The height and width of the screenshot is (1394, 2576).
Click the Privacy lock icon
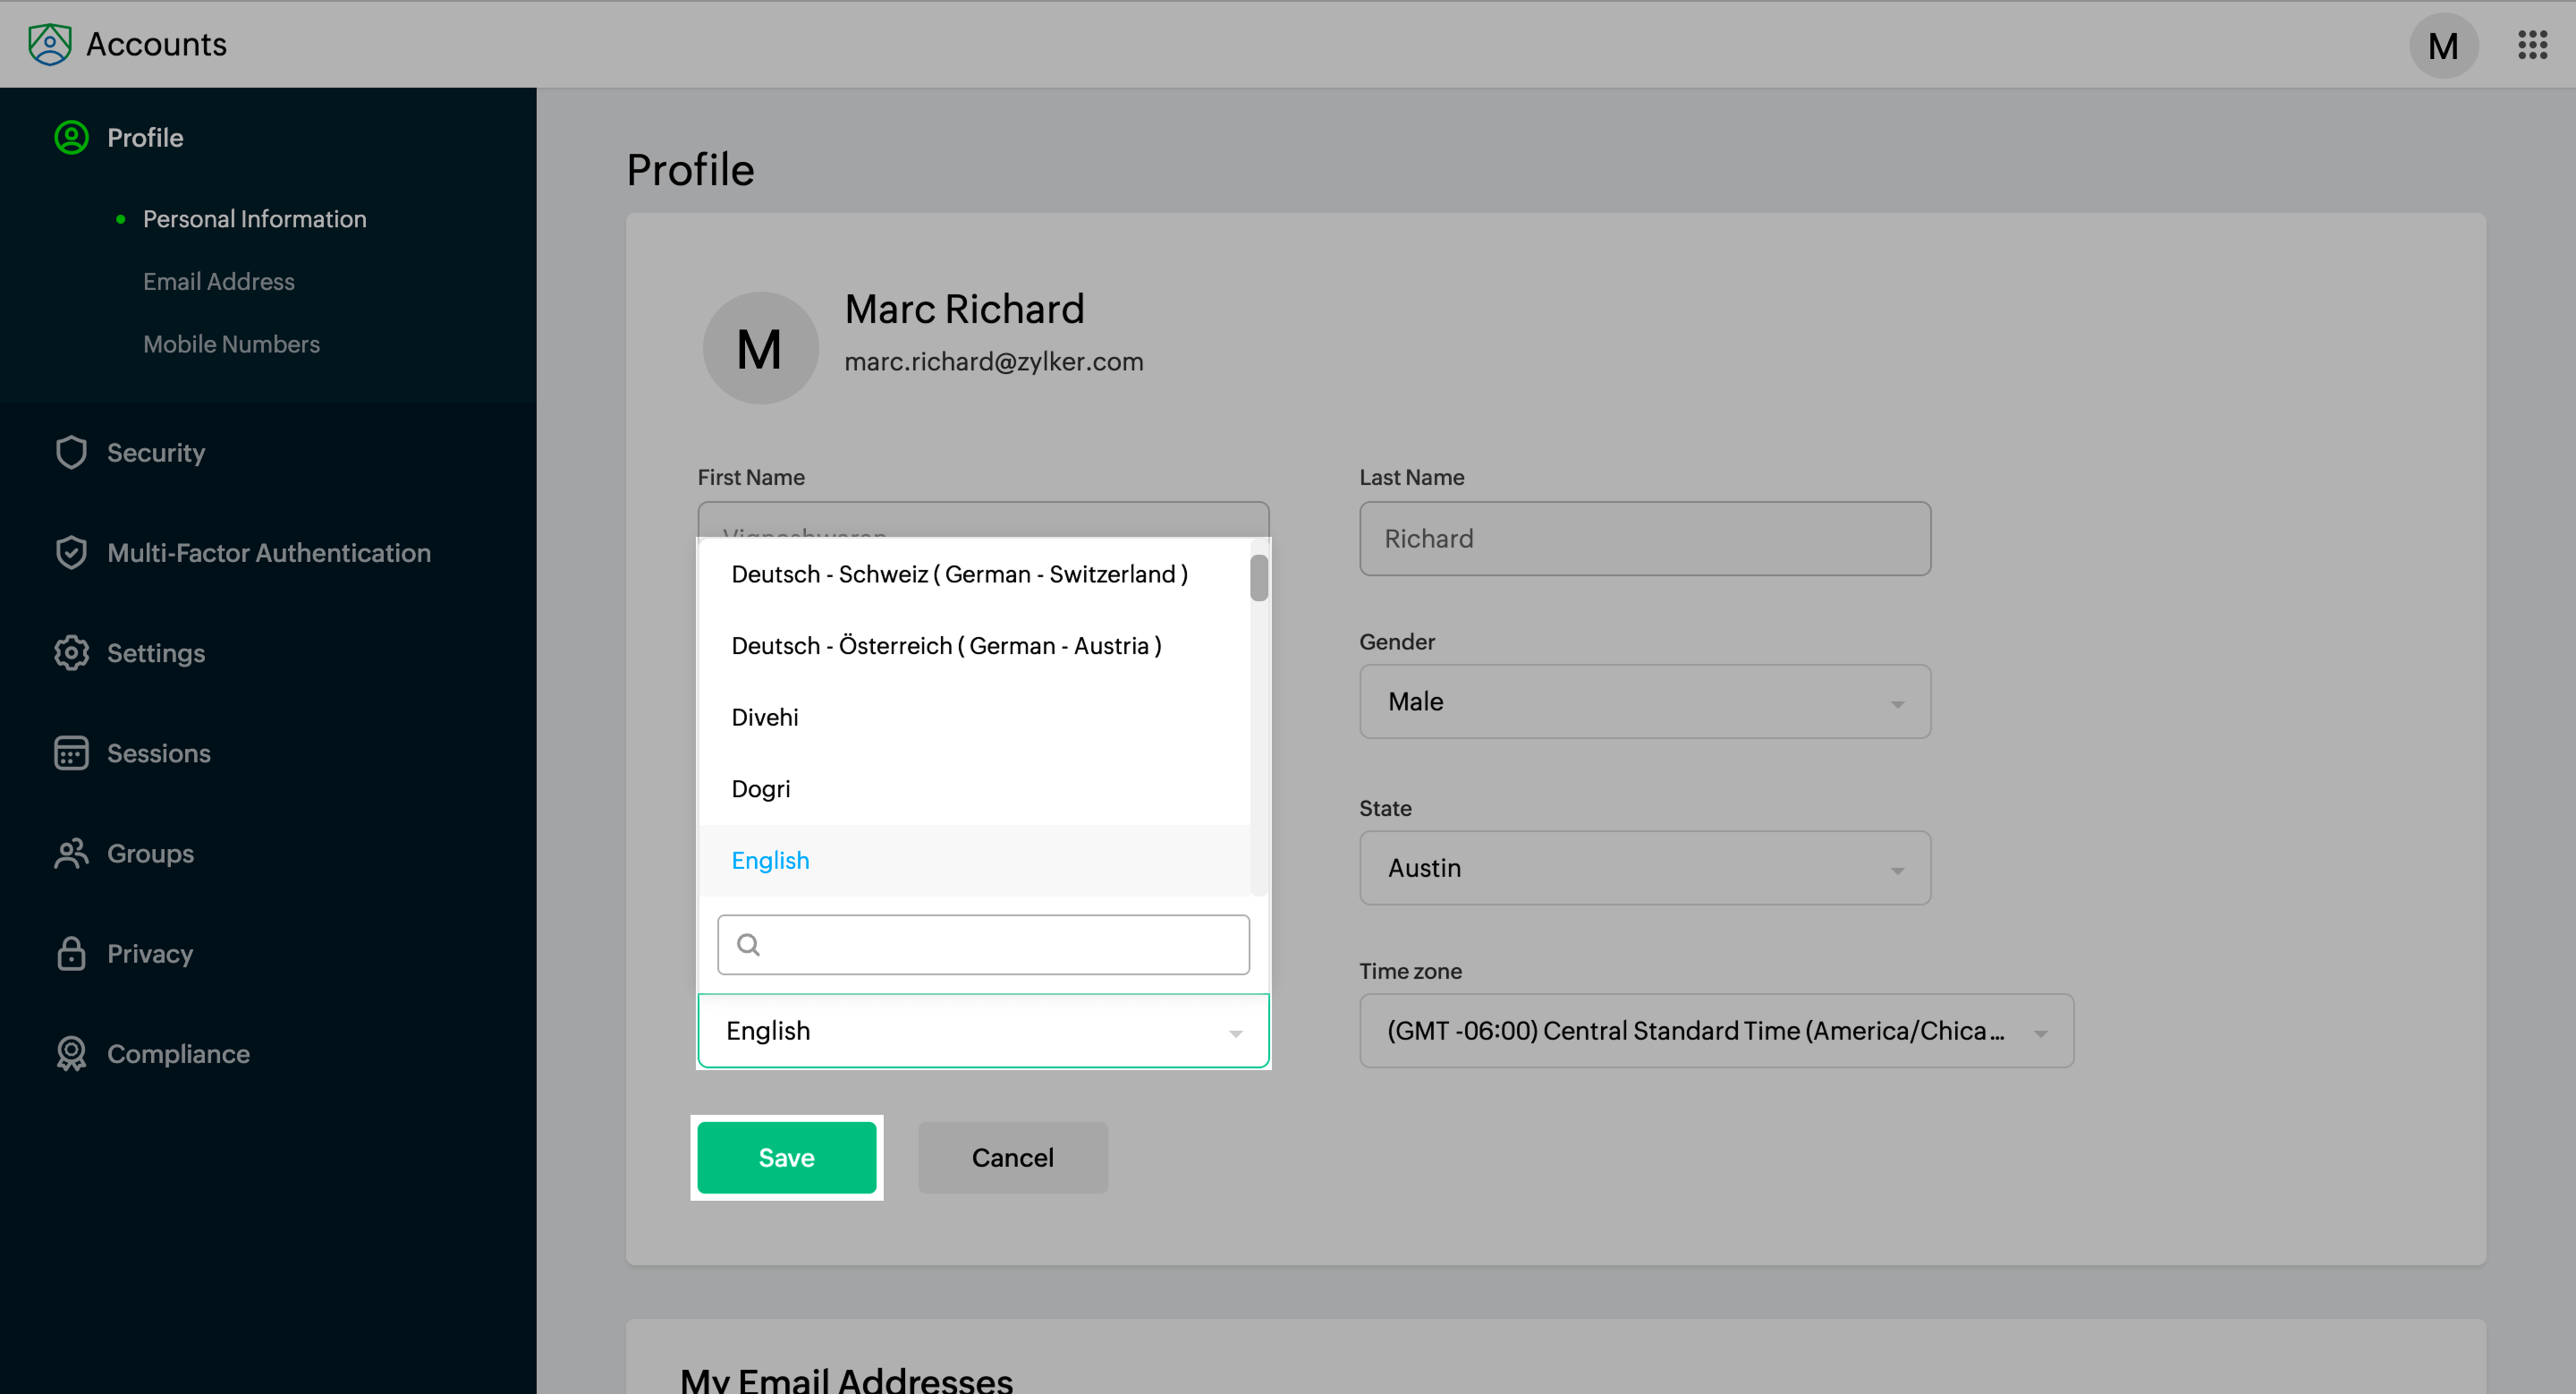tap(71, 953)
